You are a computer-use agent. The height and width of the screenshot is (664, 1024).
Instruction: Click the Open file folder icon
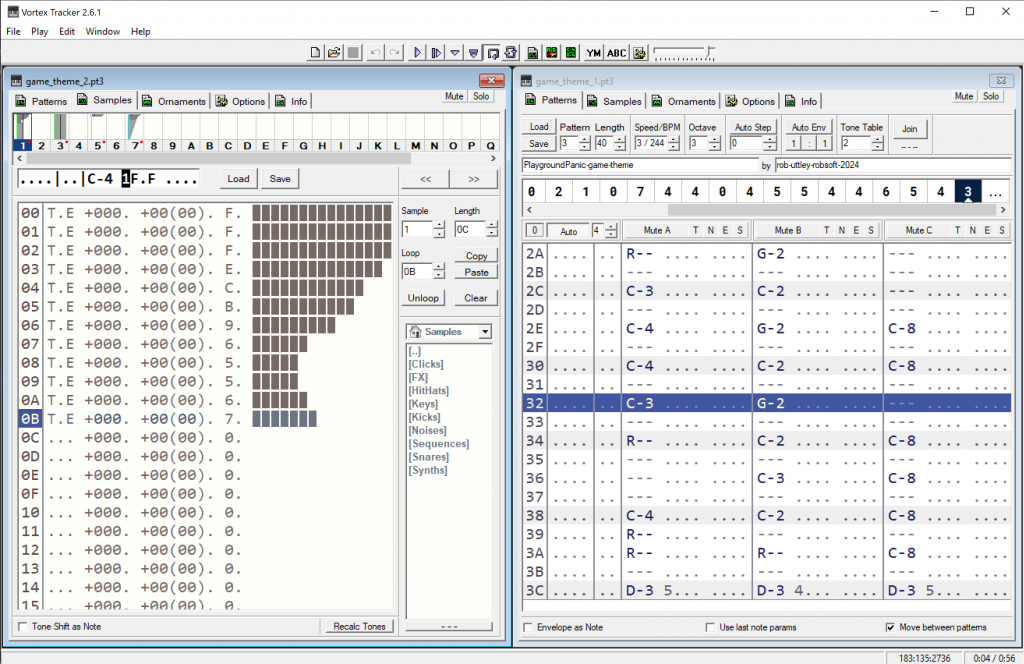pyautogui.click(x=334, y=52)
